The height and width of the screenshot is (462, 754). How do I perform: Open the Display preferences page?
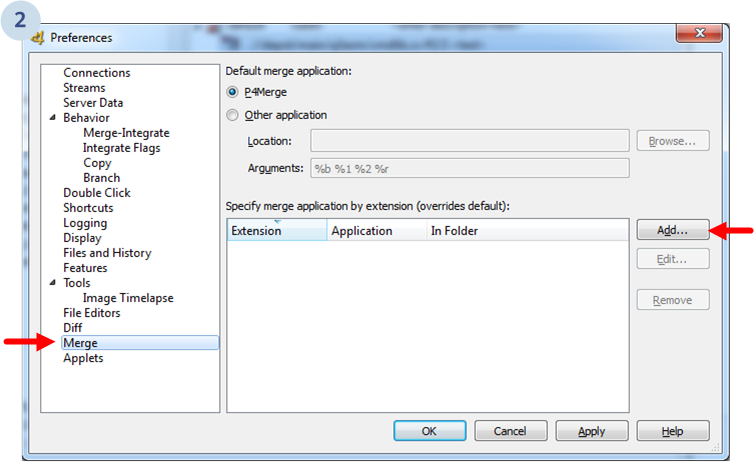82,238
